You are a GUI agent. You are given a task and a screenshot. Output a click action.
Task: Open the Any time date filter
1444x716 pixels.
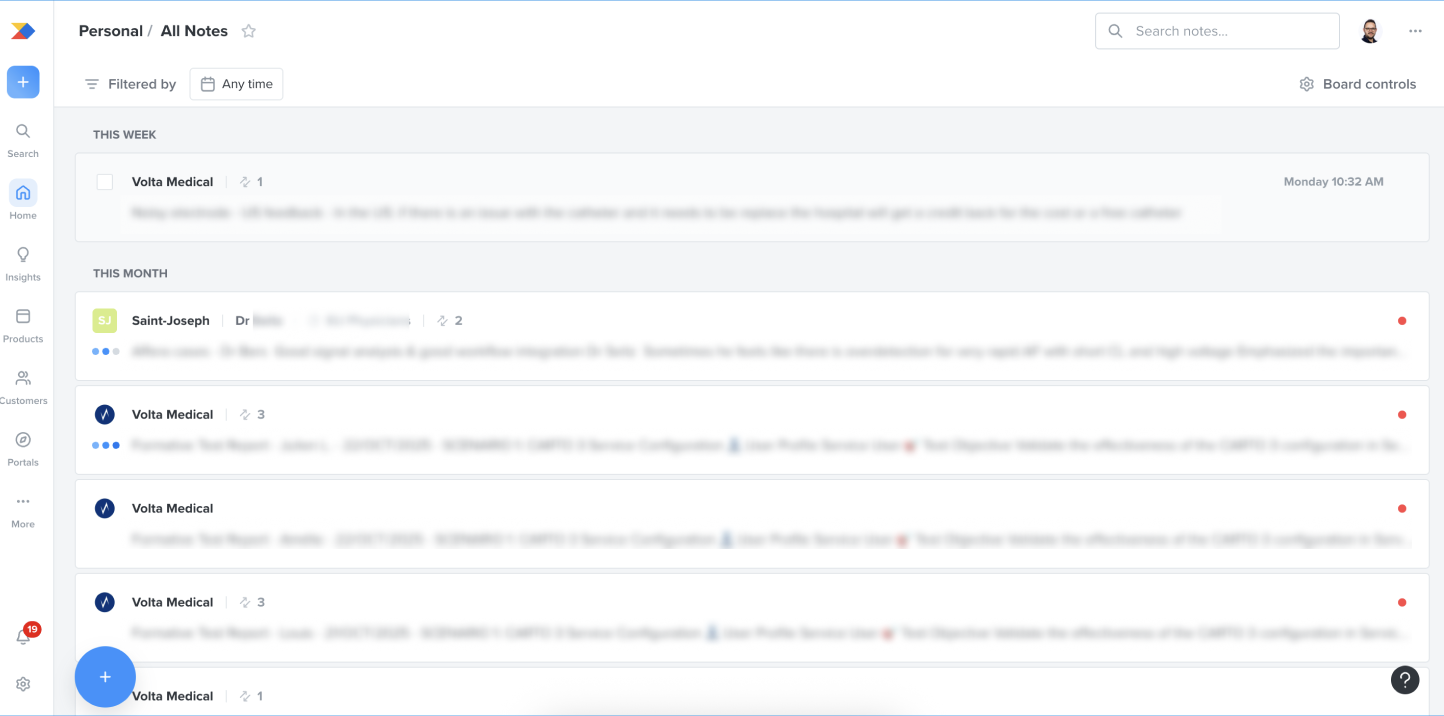[x=236, y=84]
